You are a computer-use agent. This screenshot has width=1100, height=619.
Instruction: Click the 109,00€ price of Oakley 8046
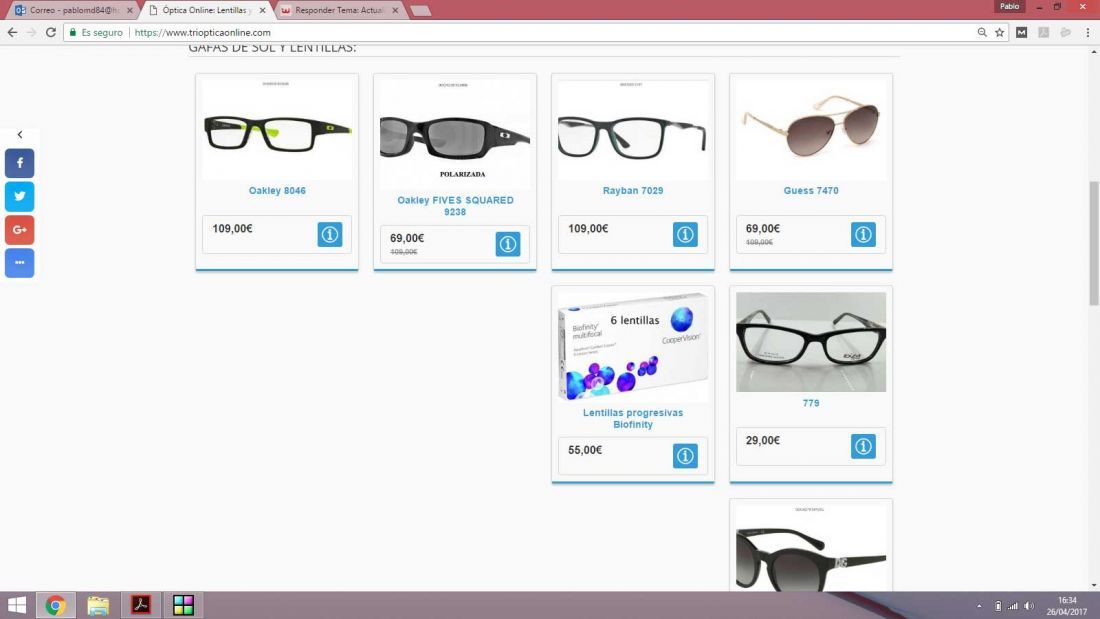[232, 228]
